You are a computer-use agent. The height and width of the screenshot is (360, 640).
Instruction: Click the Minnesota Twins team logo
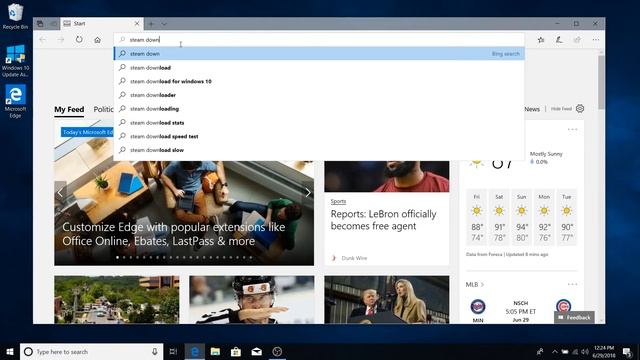pos(478,306)
